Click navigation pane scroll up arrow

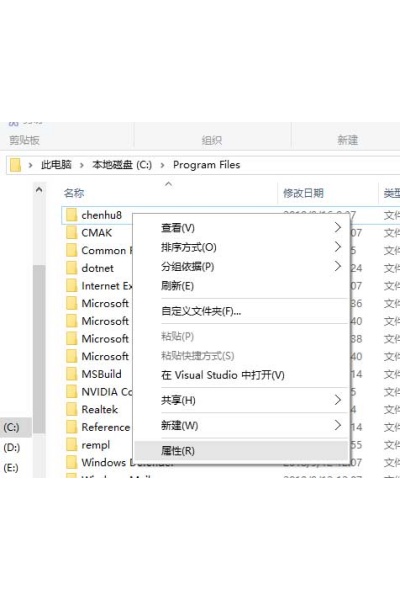coord(39,190)
